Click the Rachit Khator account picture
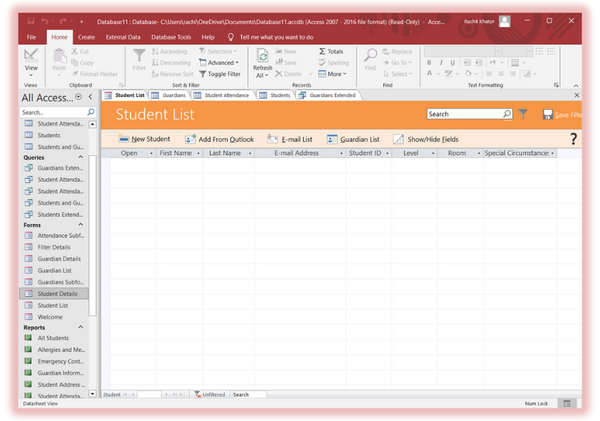 point(505,21)
